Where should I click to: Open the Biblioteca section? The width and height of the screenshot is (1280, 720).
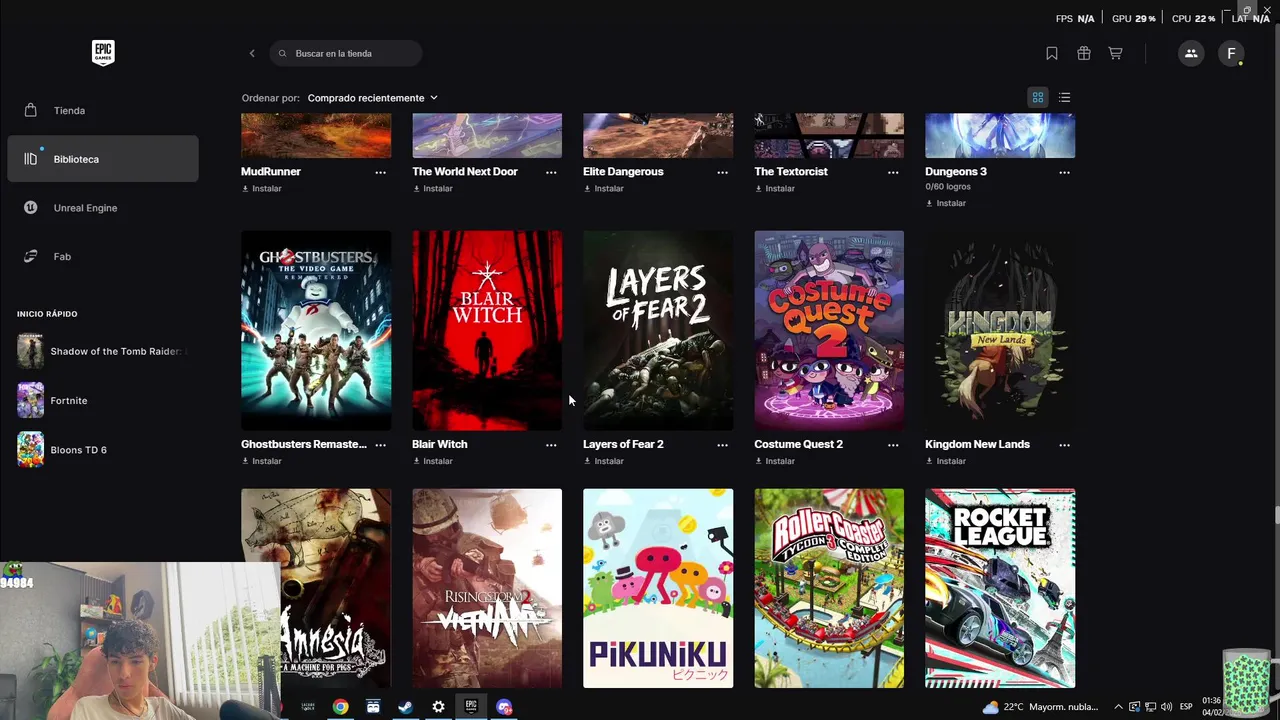[x=103, y=159]
